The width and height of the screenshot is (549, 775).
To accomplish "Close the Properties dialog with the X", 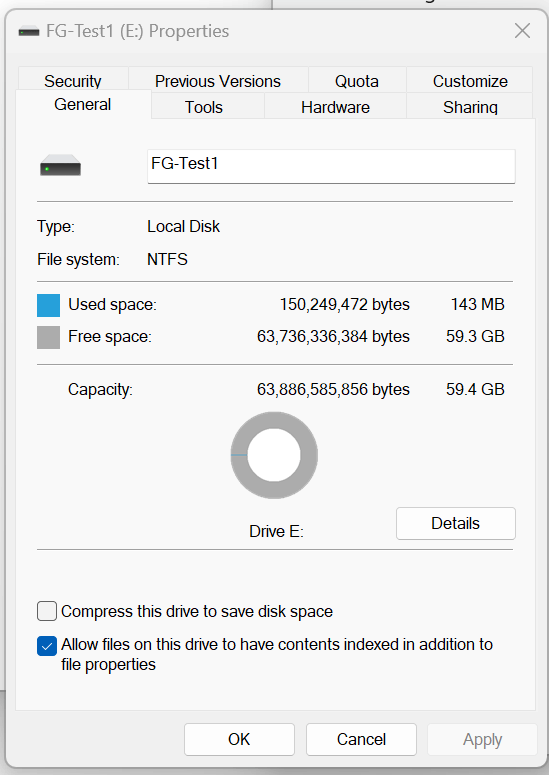I will (x=522, y=31).
